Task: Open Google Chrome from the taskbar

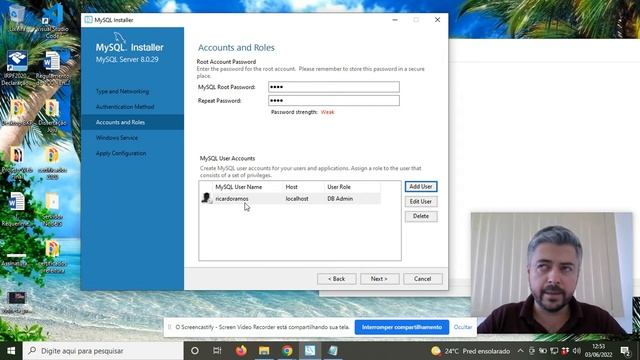Action: coord(287,351)
